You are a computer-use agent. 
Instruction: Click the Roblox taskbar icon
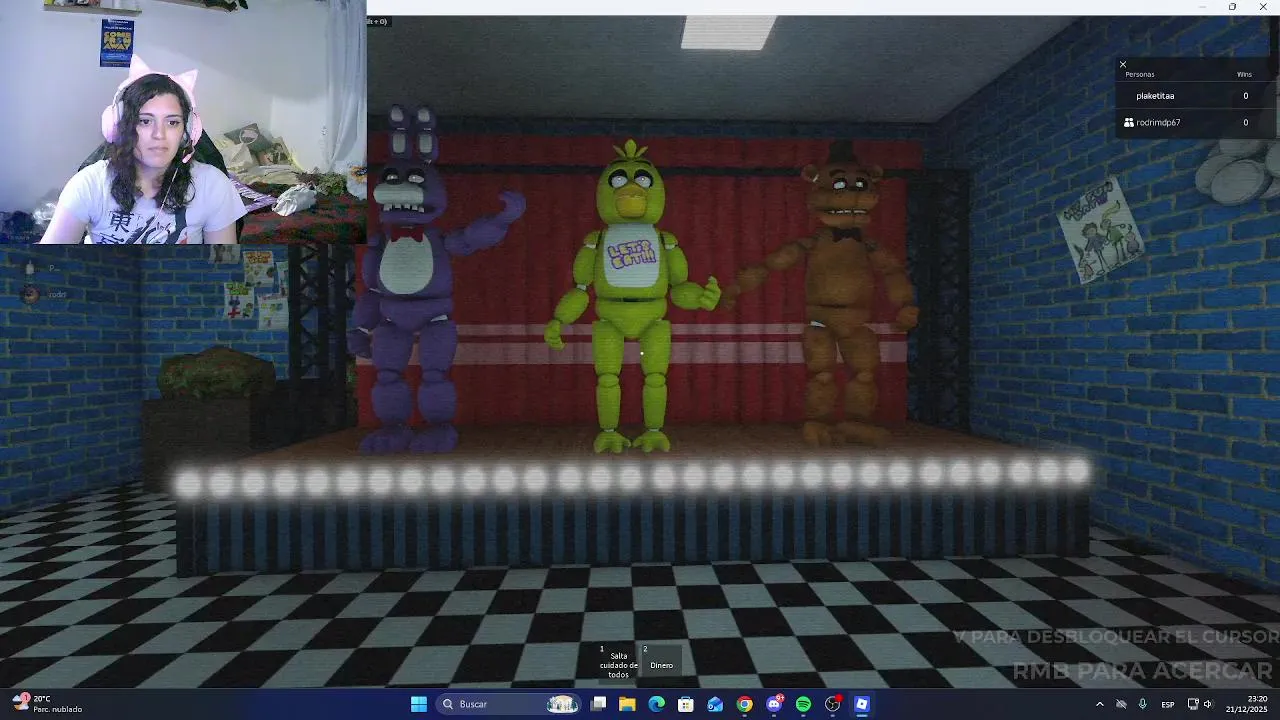(x=862, y=704)
